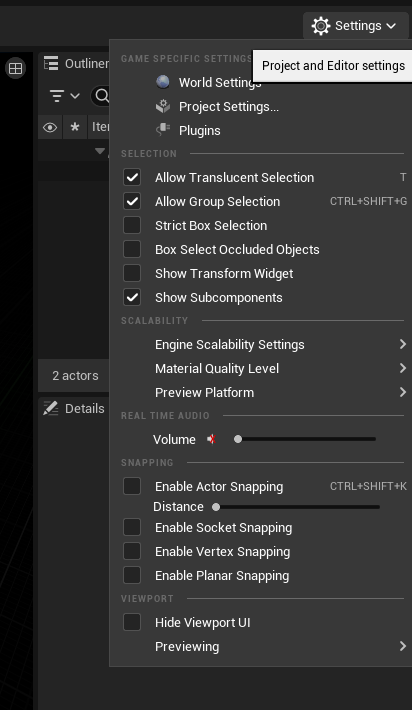The image size is (412, 710).
Task: Click the Outliner search magnifier icon
Action: (x=102, y=96)
